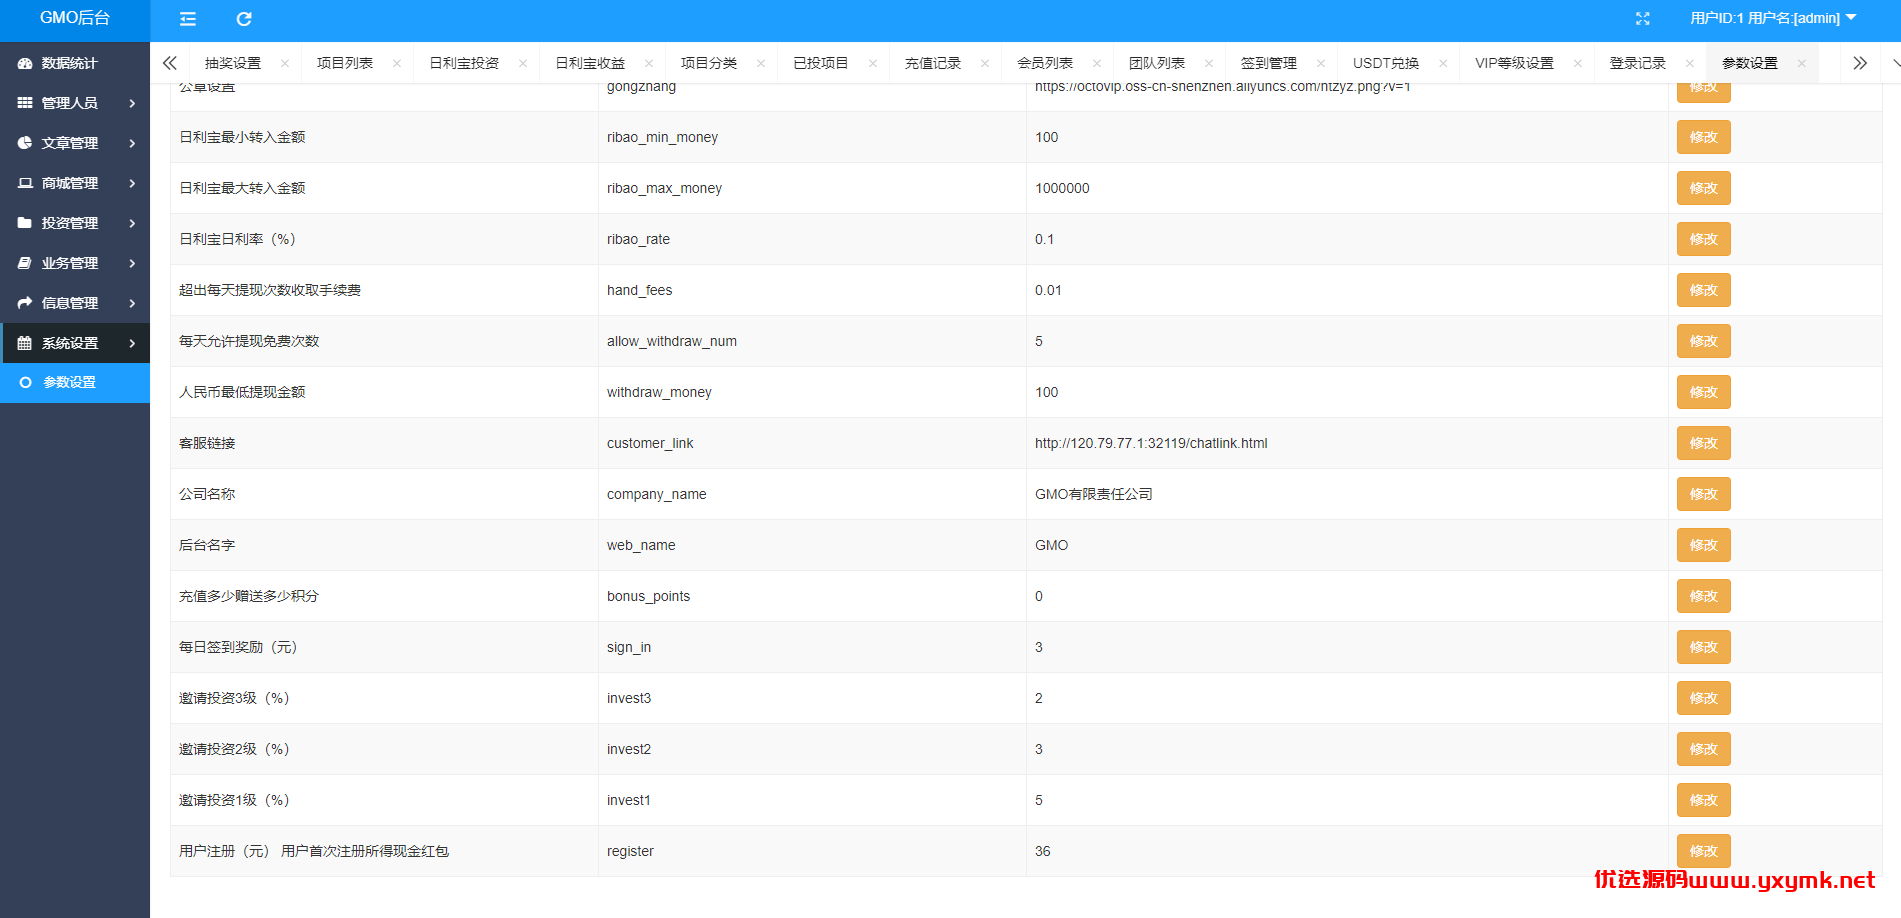Click 修改 for invest1 row

pos(1703,800)
